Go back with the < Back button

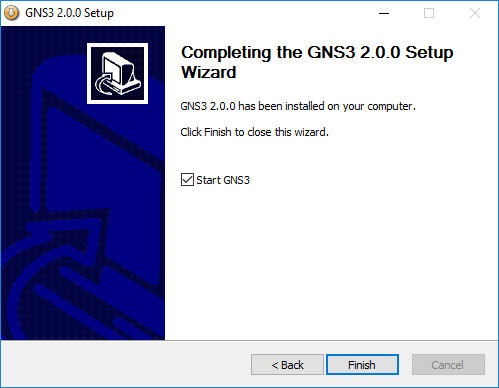tap(287, 365)
